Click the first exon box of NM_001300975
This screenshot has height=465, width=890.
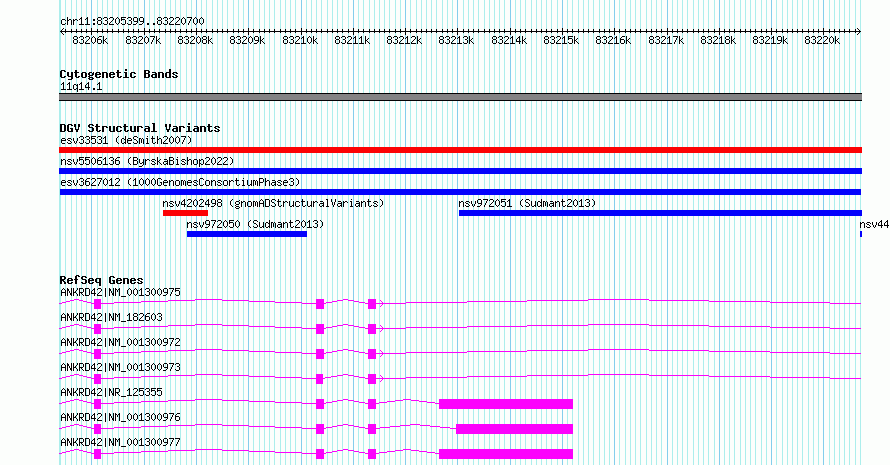(98, 304)
